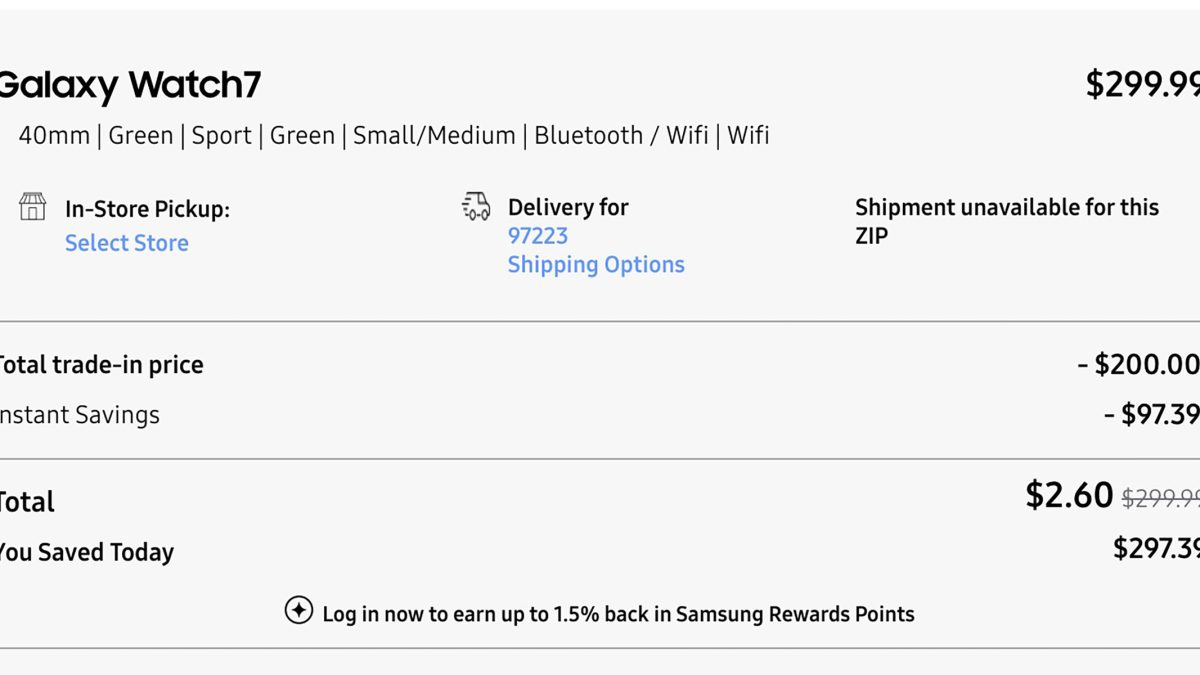The height and width of the screenshot is (675, 1200).
Task: Click the You Saved Today label
Action: tap(86, 552)
